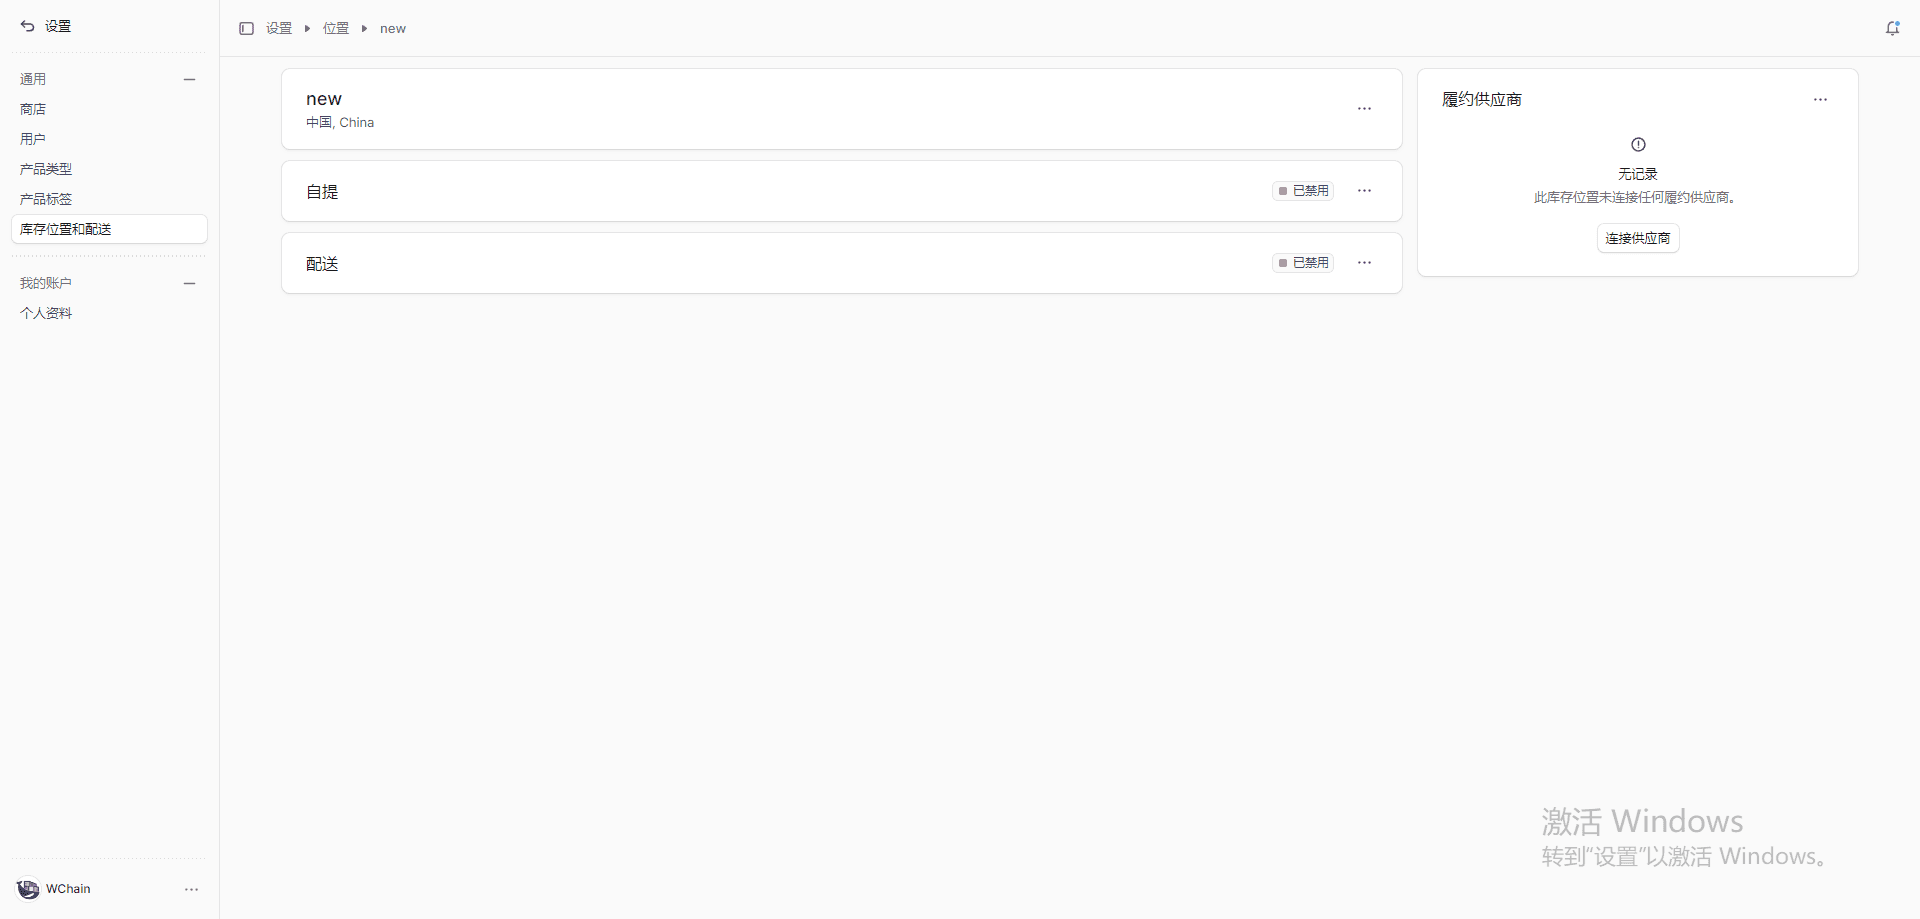The height and width of the screenshot is (919, 1920).
Task: Open the WChain user options menu
Action: (191, 889)
